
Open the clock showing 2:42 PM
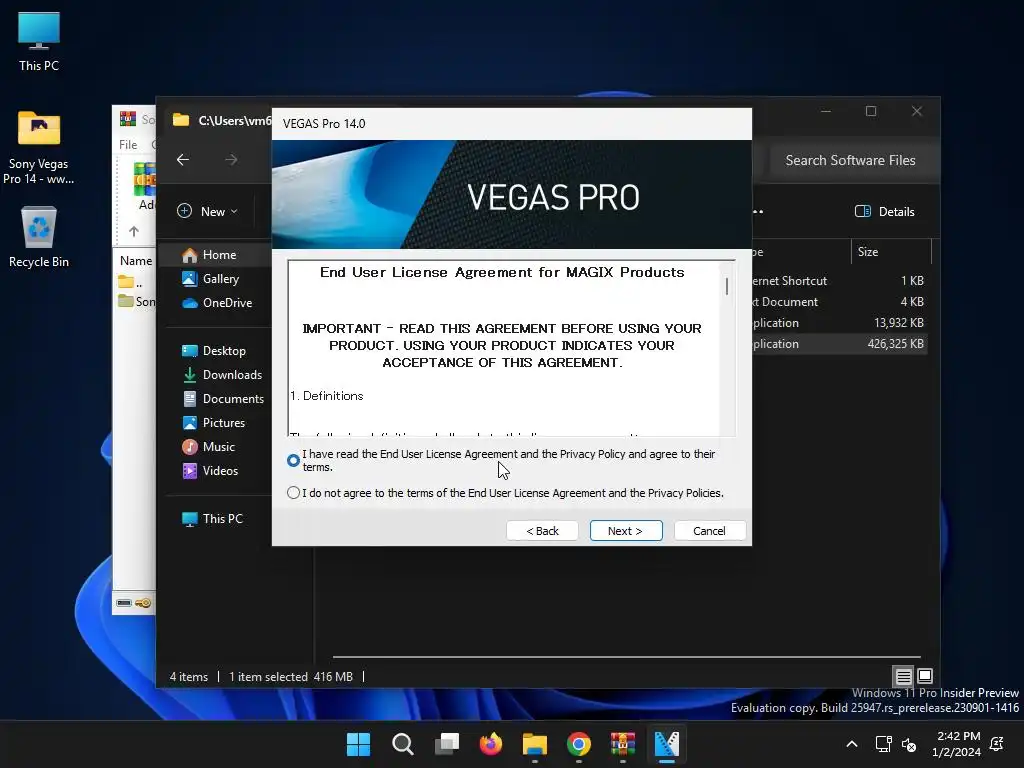956,744
